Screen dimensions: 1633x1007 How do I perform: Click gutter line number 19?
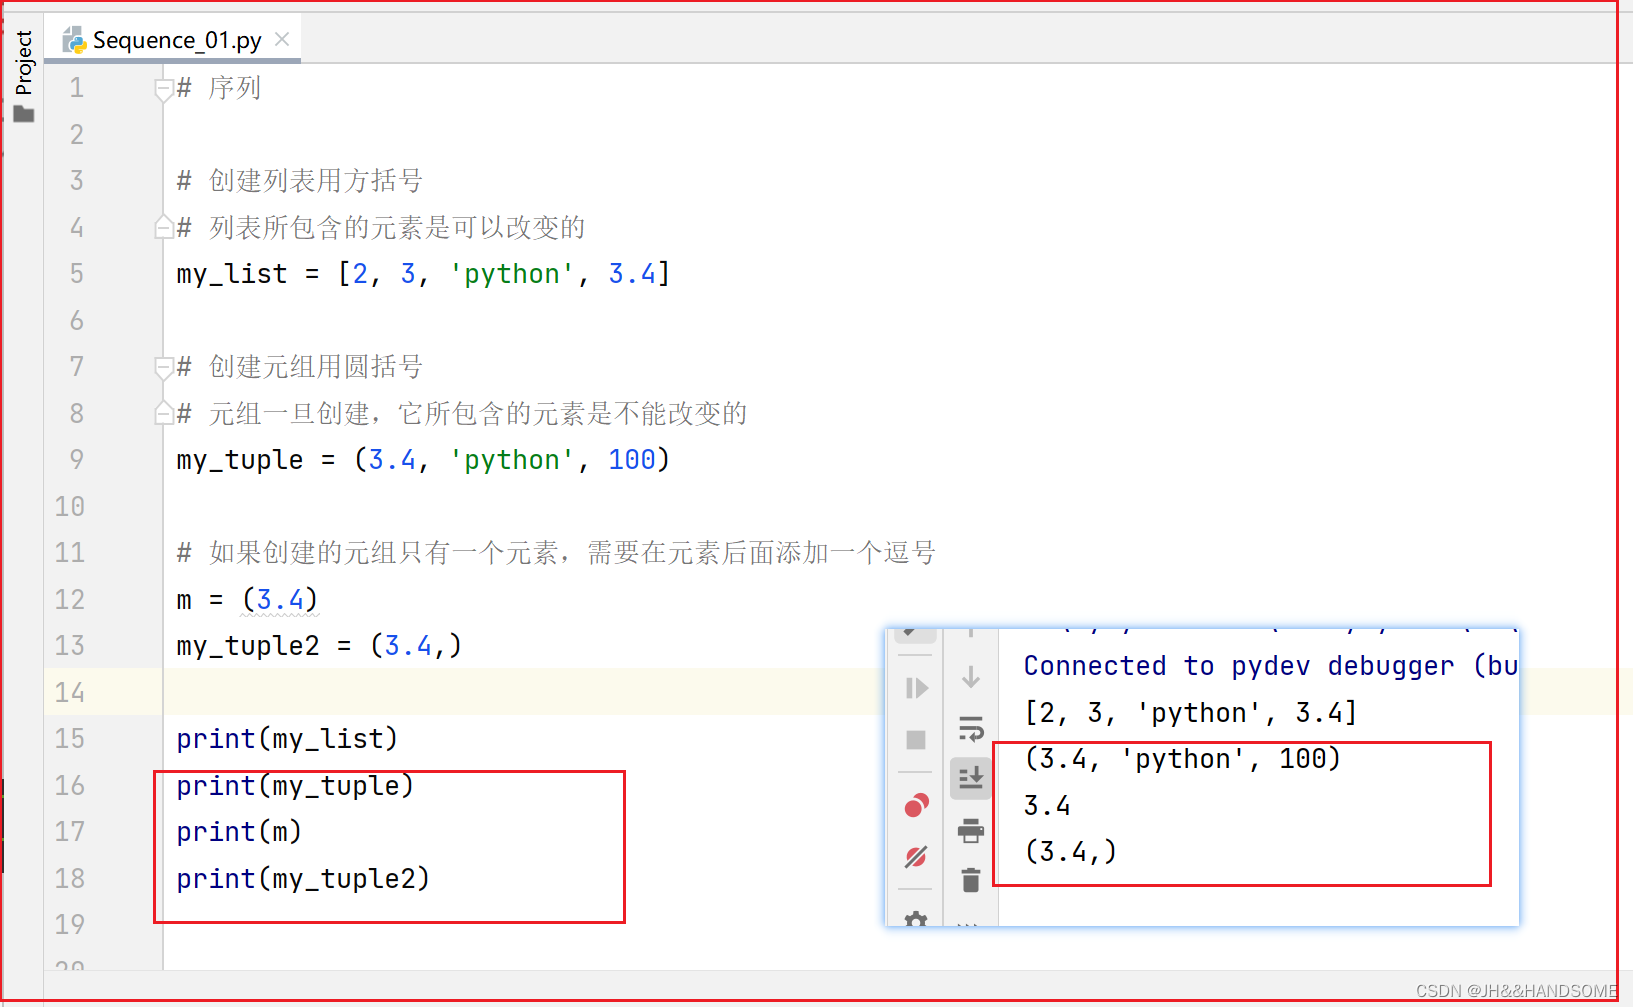click(x=70, y=924)
